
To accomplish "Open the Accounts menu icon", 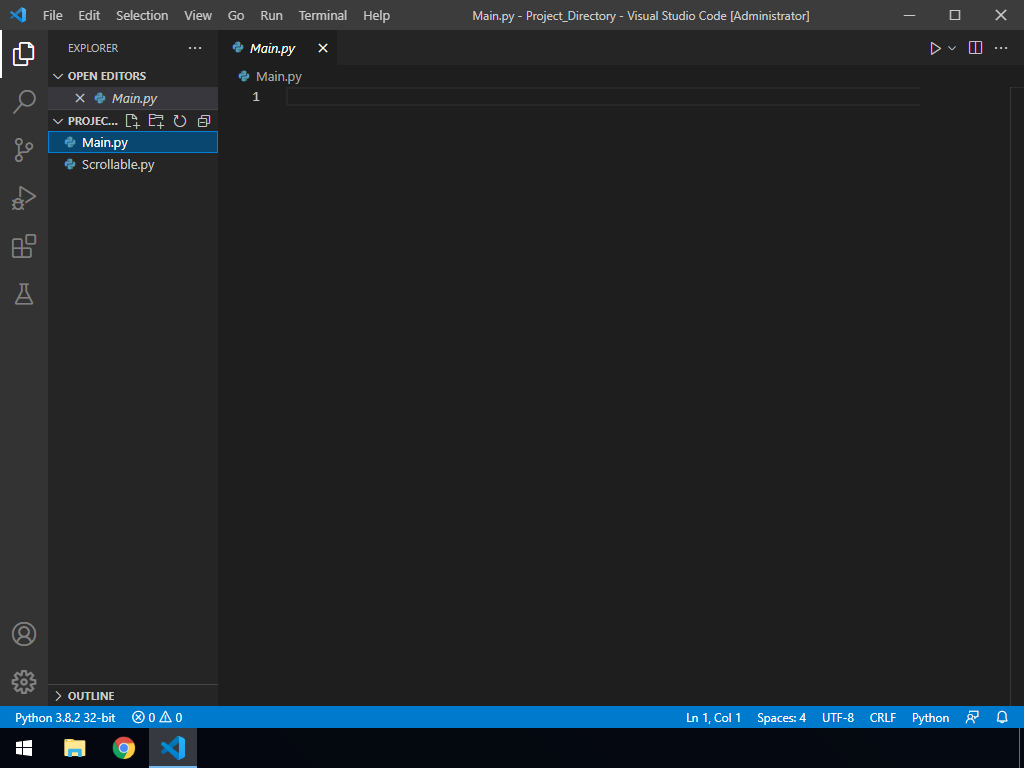I will point(24,634).
